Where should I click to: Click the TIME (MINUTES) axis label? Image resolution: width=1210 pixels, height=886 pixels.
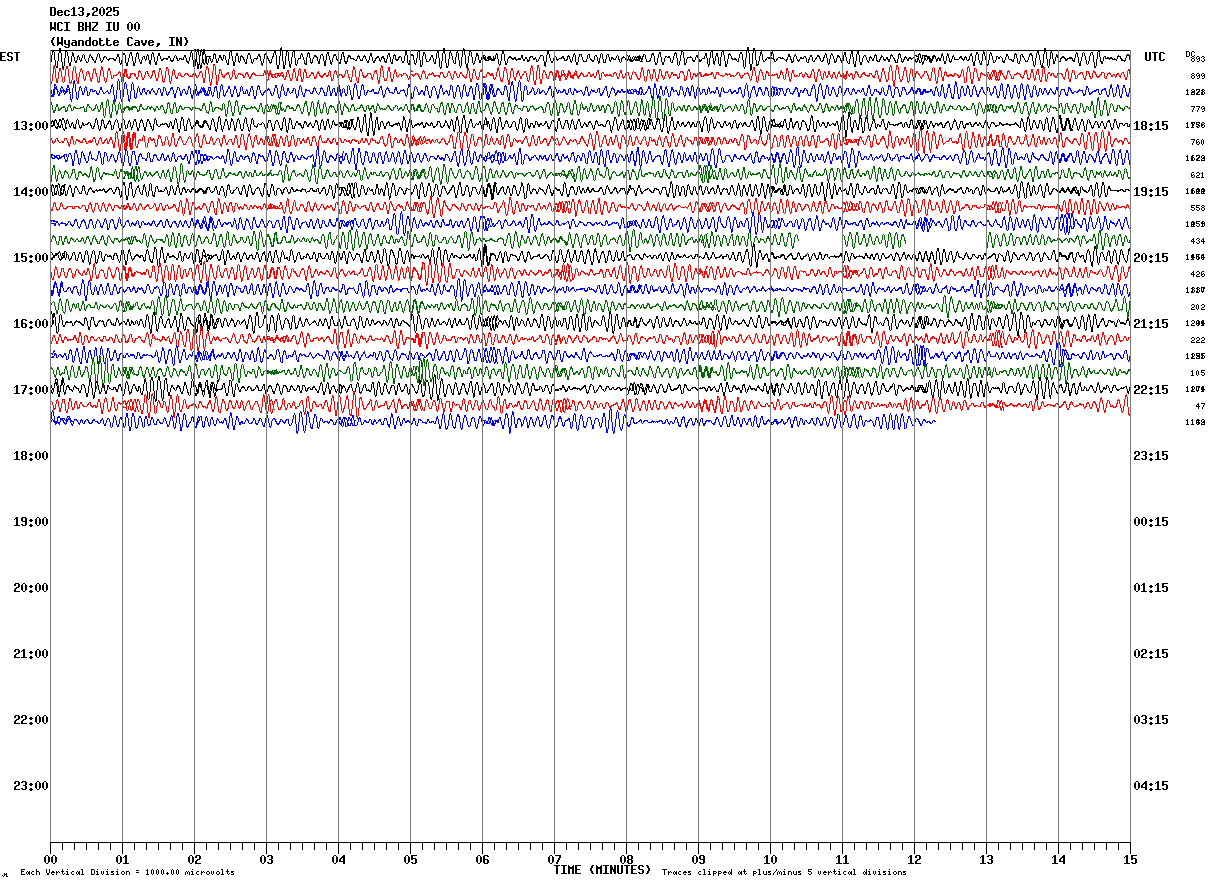602,870
